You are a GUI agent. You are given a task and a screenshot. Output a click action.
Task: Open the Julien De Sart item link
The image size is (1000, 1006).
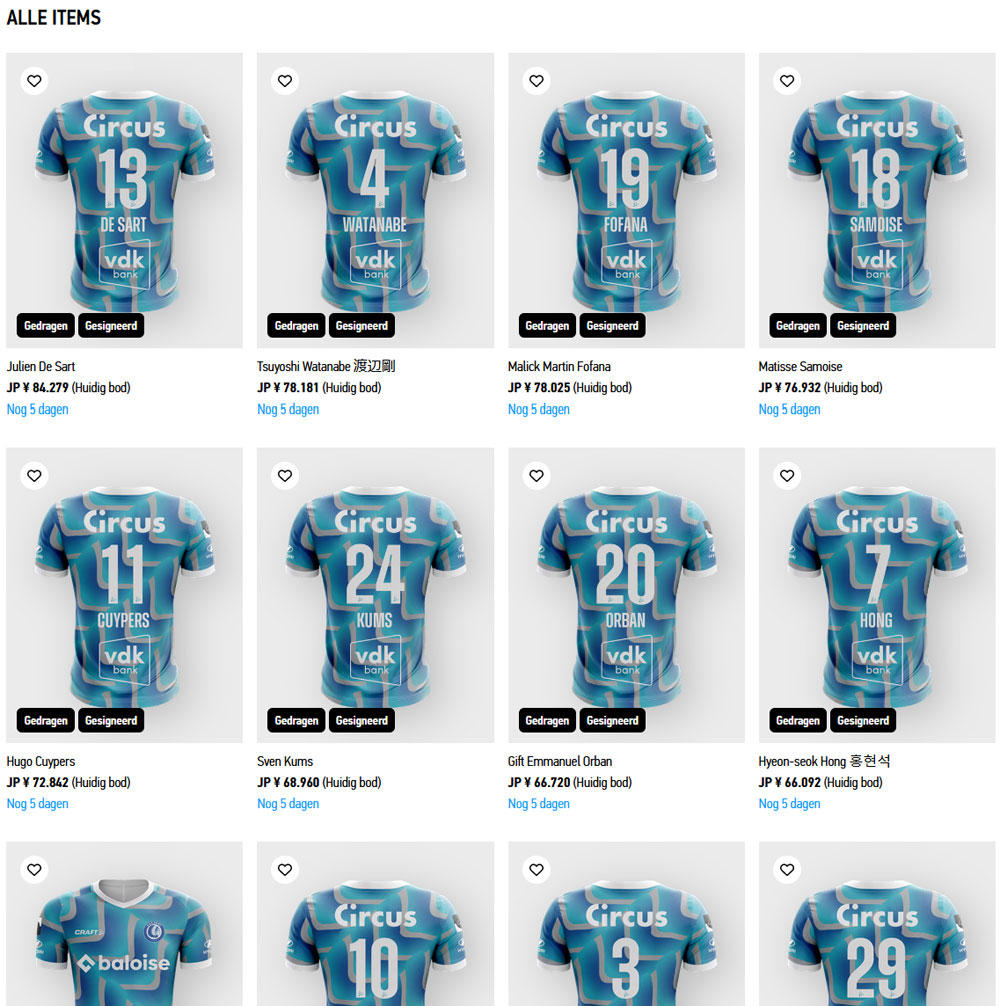[x=41, y=366]
